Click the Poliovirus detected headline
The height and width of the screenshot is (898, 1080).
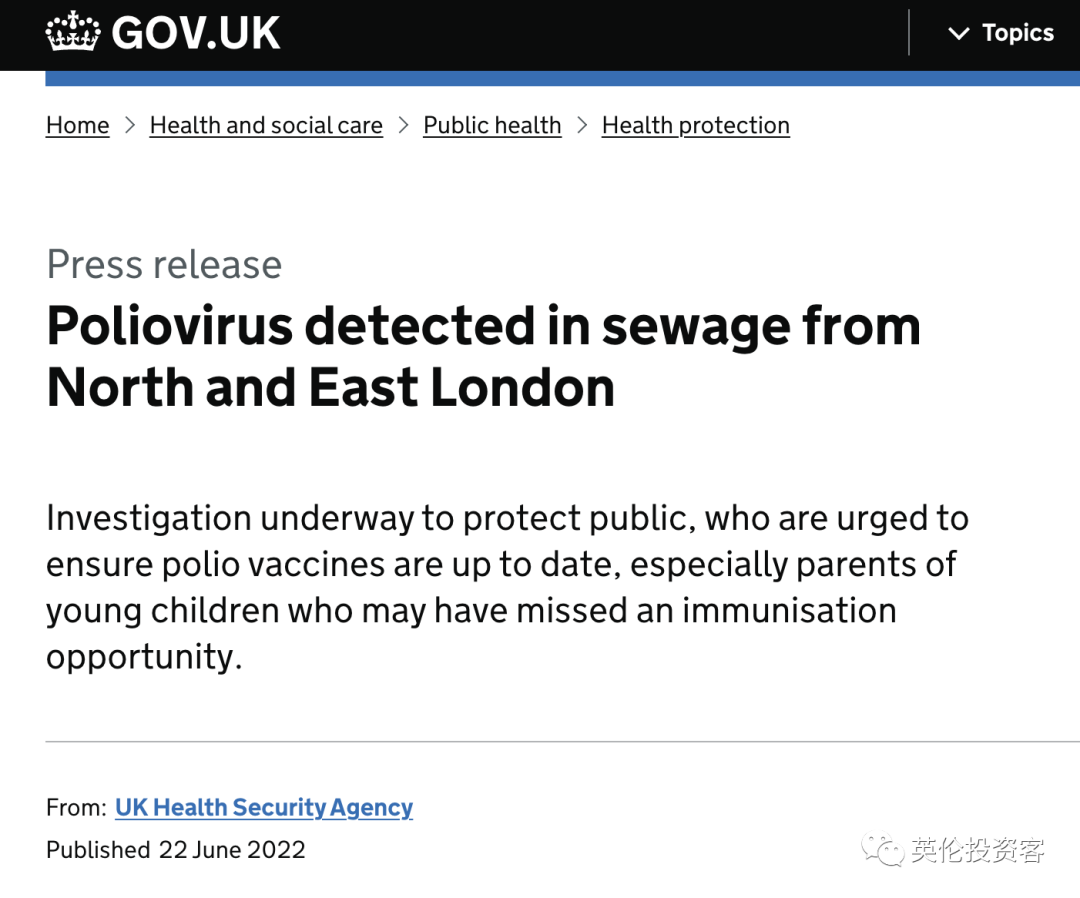484,357
